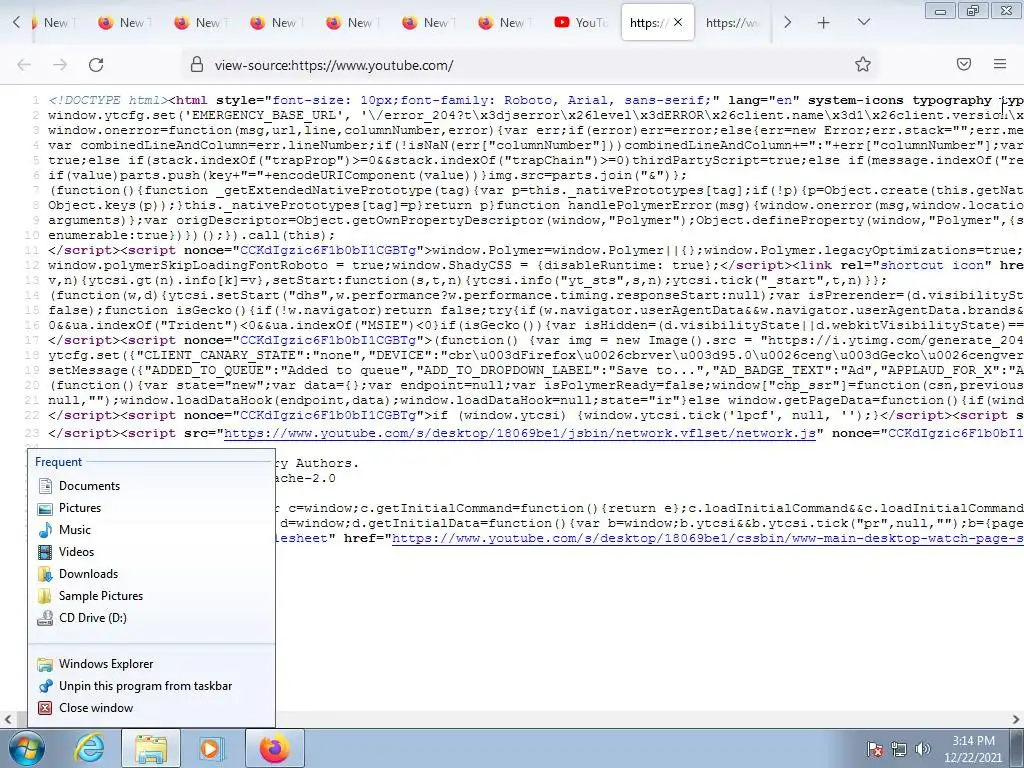Open the www-main-desktop-watch-page stylesheet link
This screenshot has width=1024, height=768.
point(707,539)
